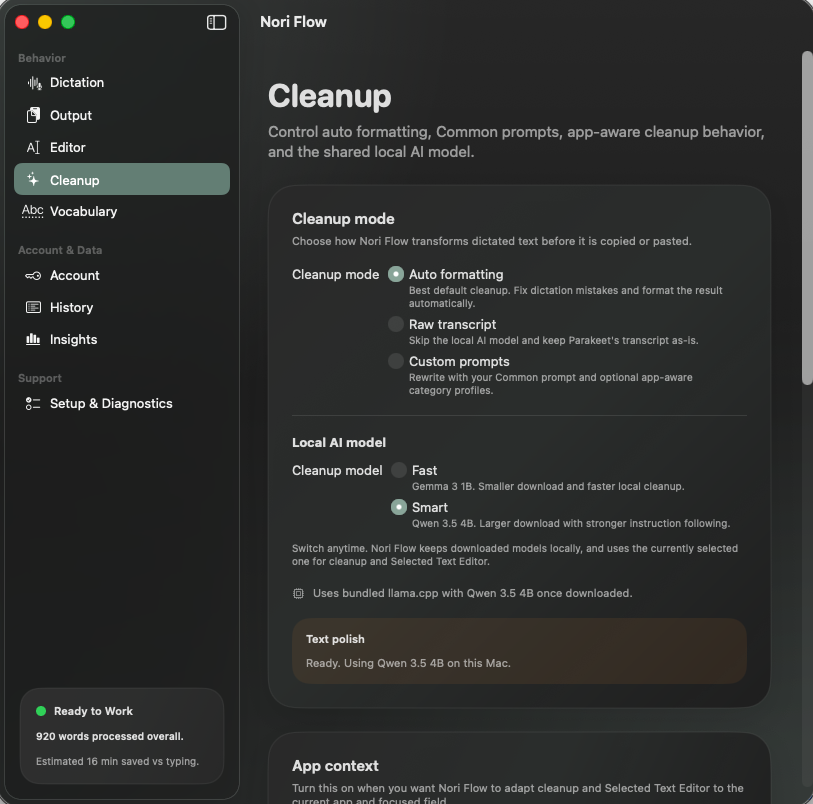Image resolution: width=813 pixels, height=804 pixels.
Task: Click the History list icon
Action: click(33, 307)
